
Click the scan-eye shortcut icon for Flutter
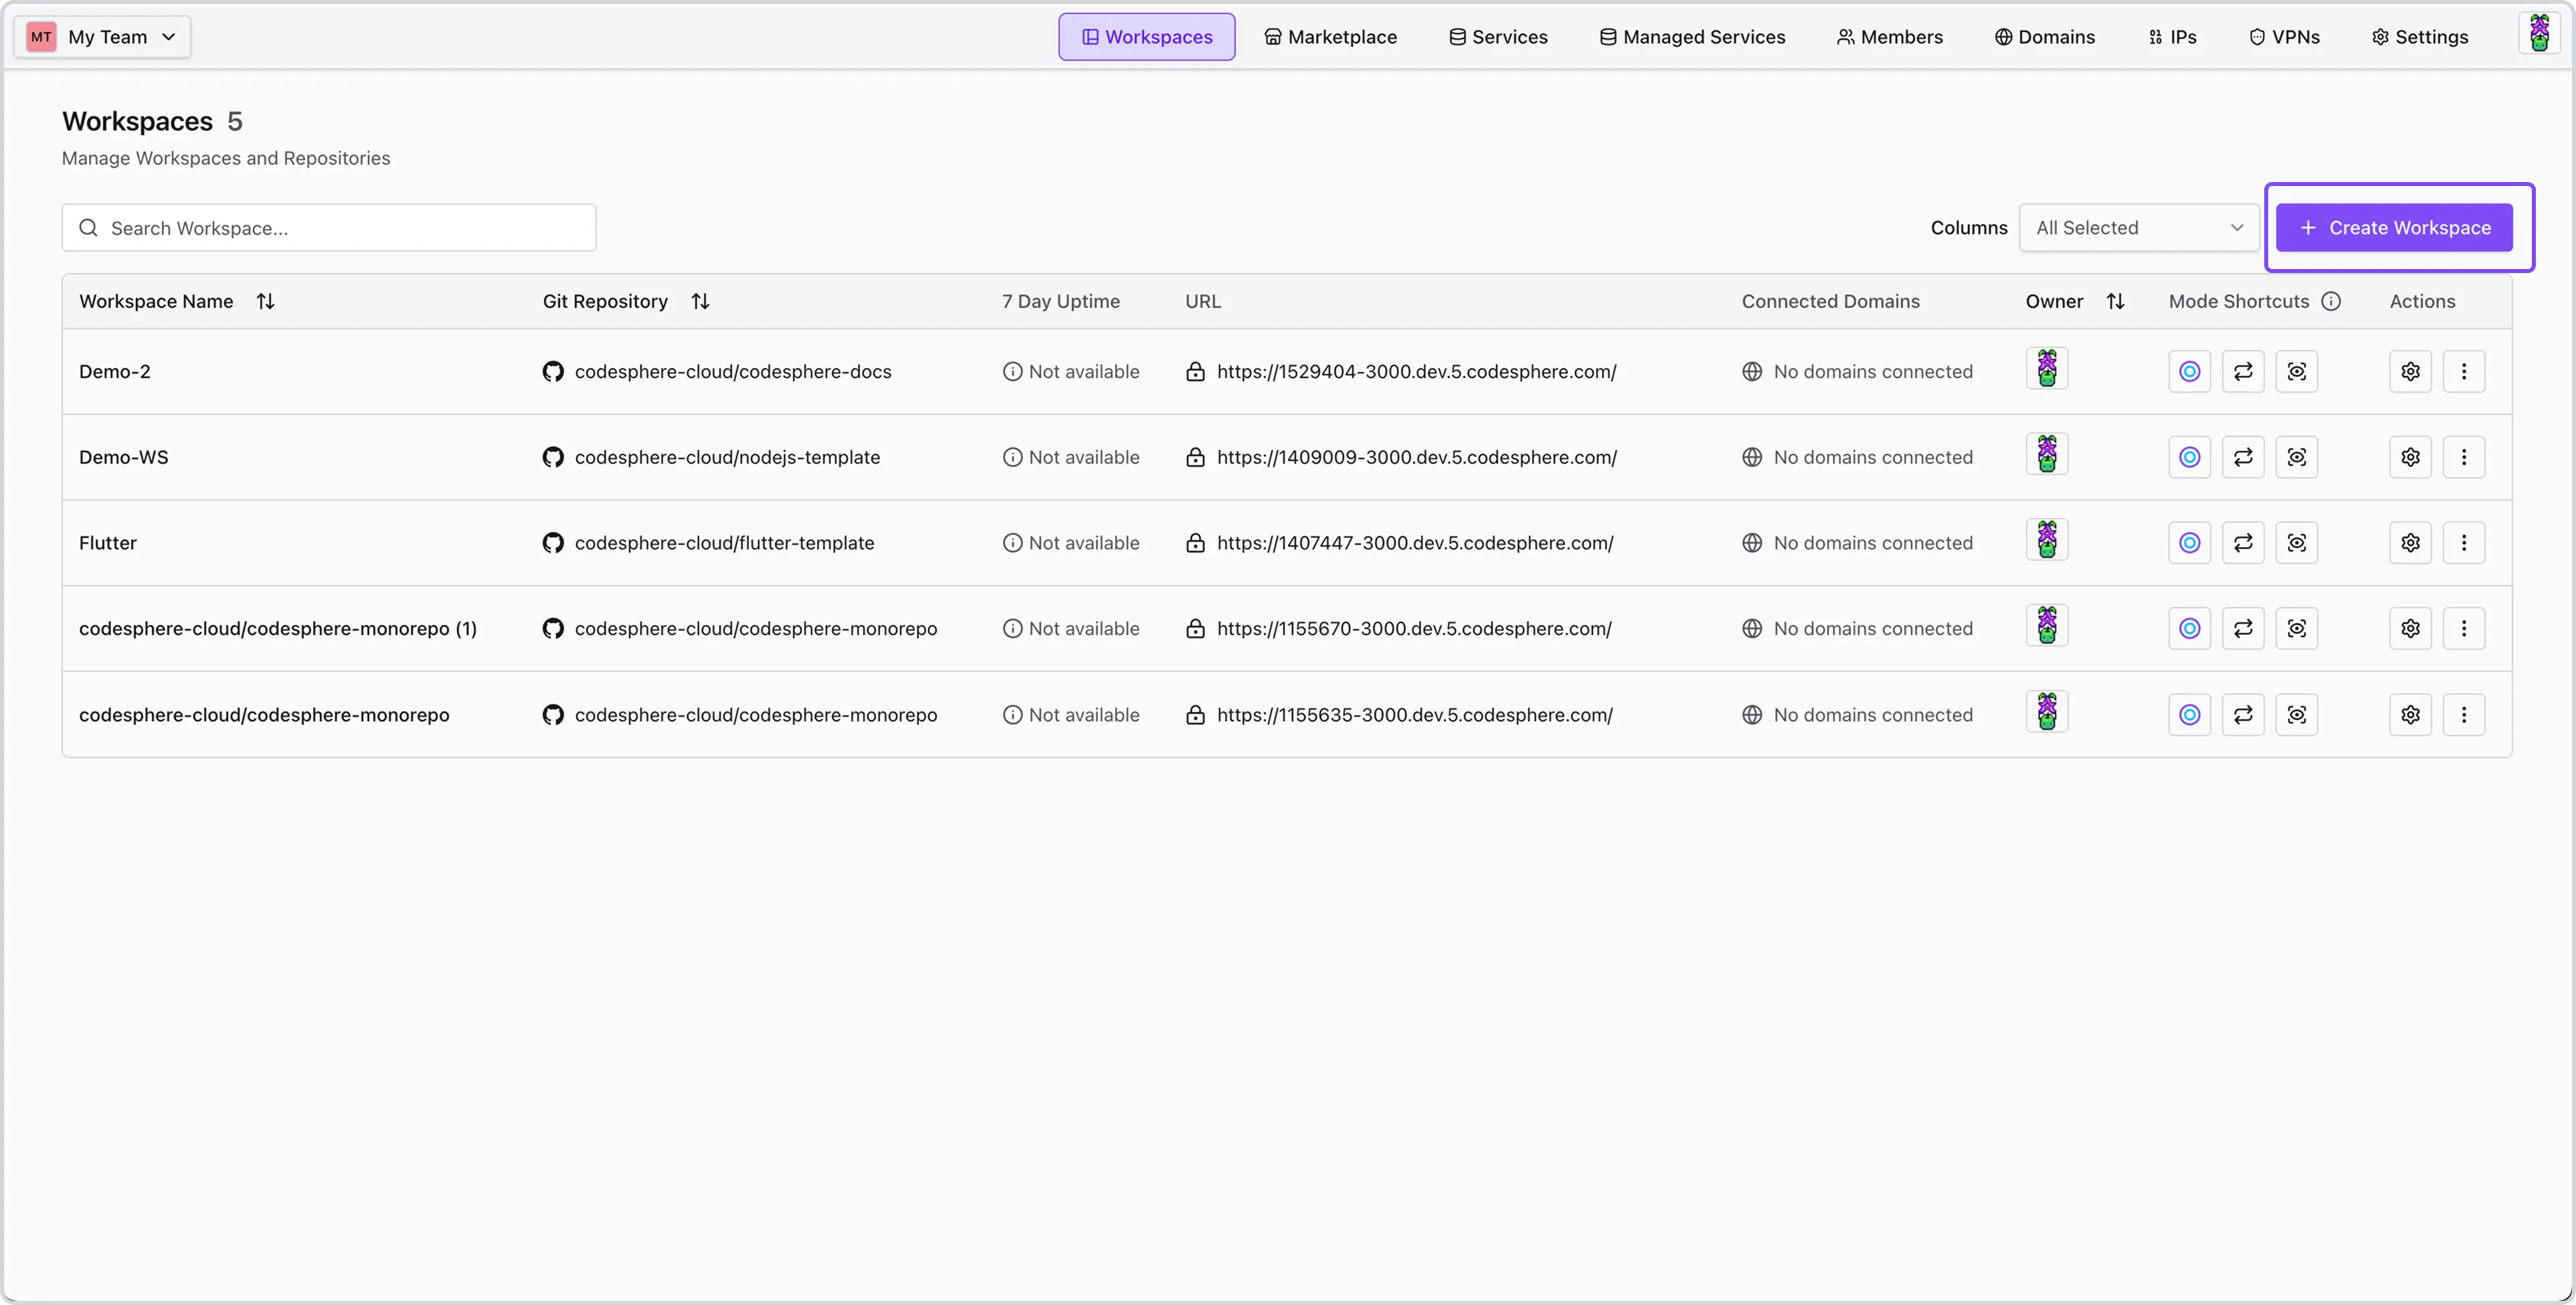pyautogui.click(x=2296, y=543)
